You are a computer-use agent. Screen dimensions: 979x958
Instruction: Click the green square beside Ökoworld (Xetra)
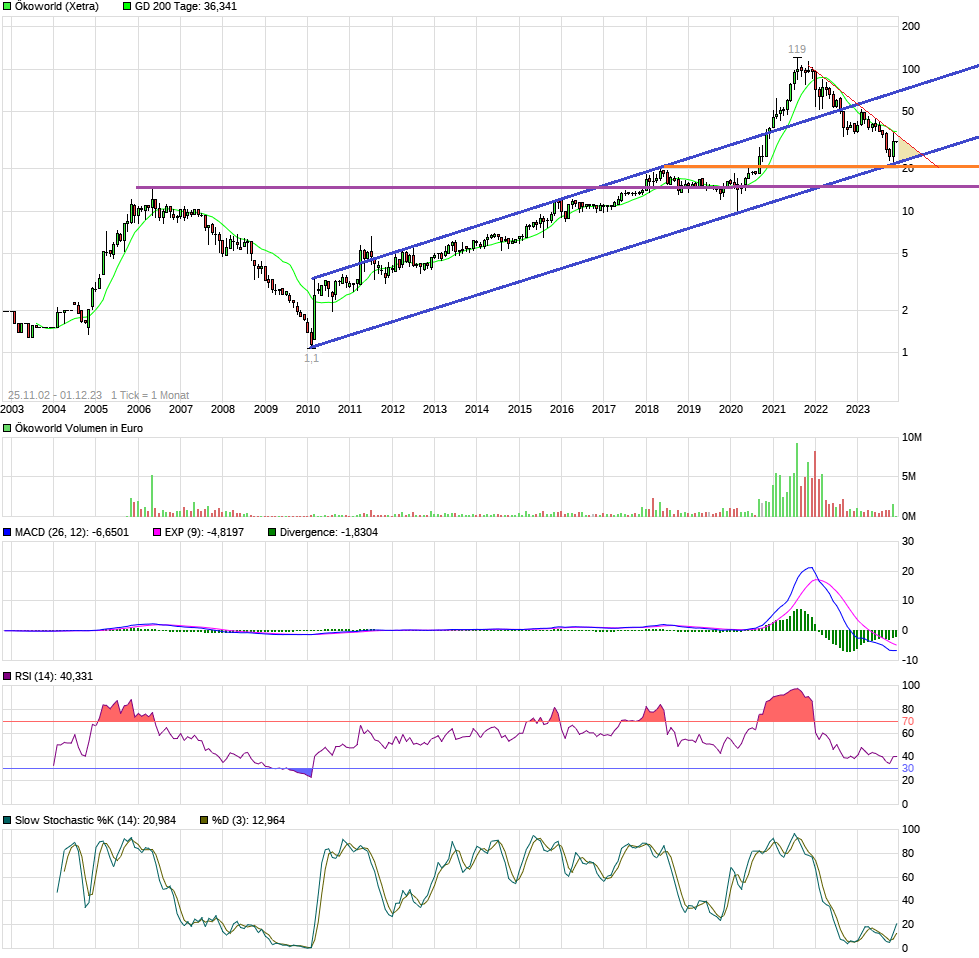point(7,6)
